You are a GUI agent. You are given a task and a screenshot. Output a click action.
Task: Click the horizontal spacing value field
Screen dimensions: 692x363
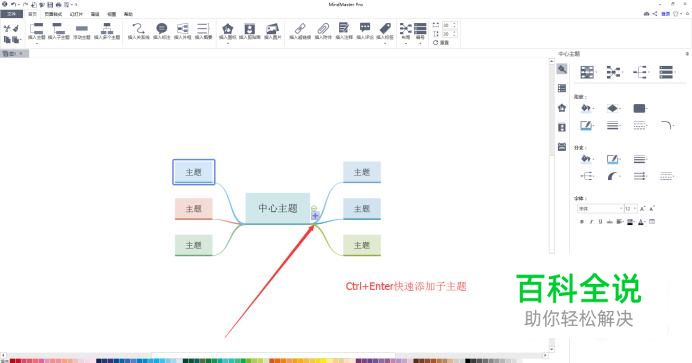(x=447, y=25)
